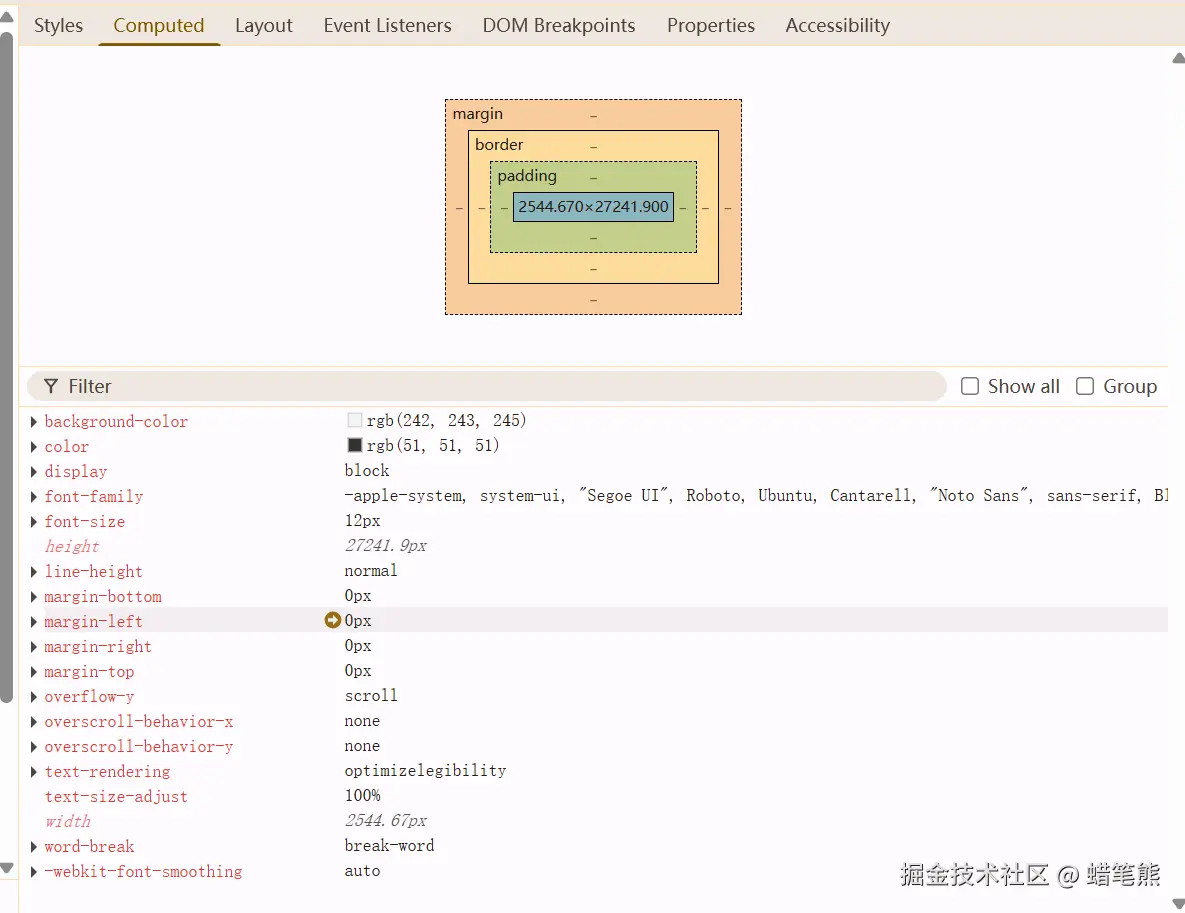Click the scrollbar down arrow at bottom left
This screenshot has width=1185, height=913.
pos(8,869)
